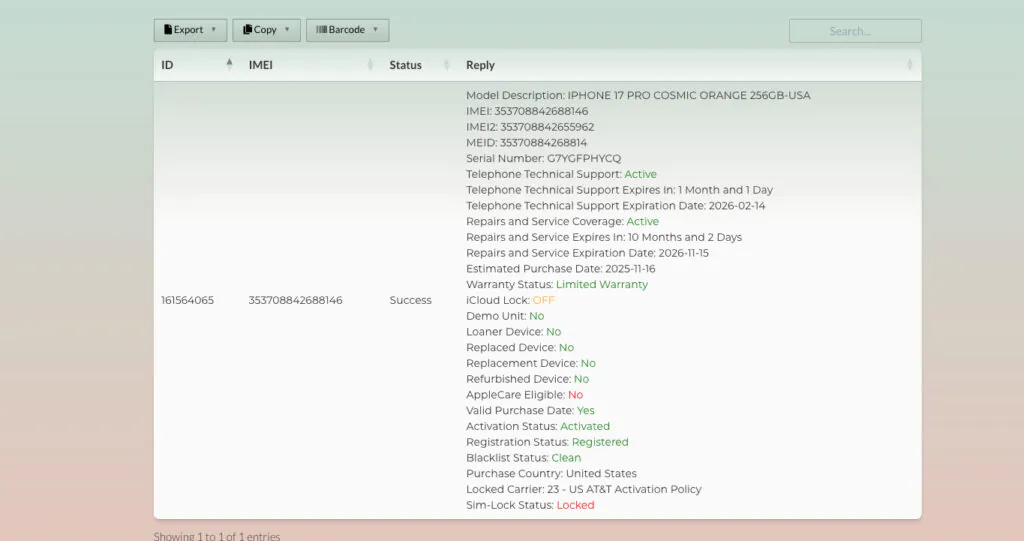Image resolution: width=1024 pixels, height=541 pixels.
Task: Click the document icon on the Export button
Action: [168, 29]
